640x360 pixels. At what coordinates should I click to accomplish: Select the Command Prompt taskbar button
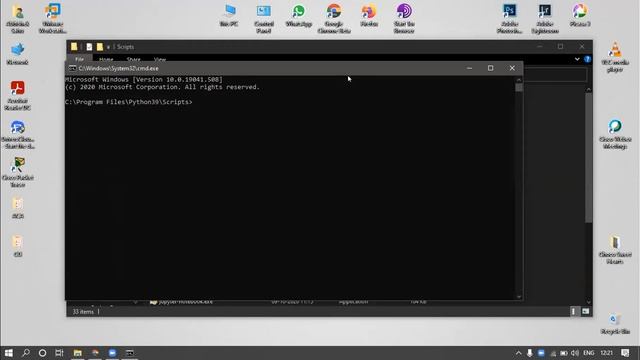coord(130,353)
